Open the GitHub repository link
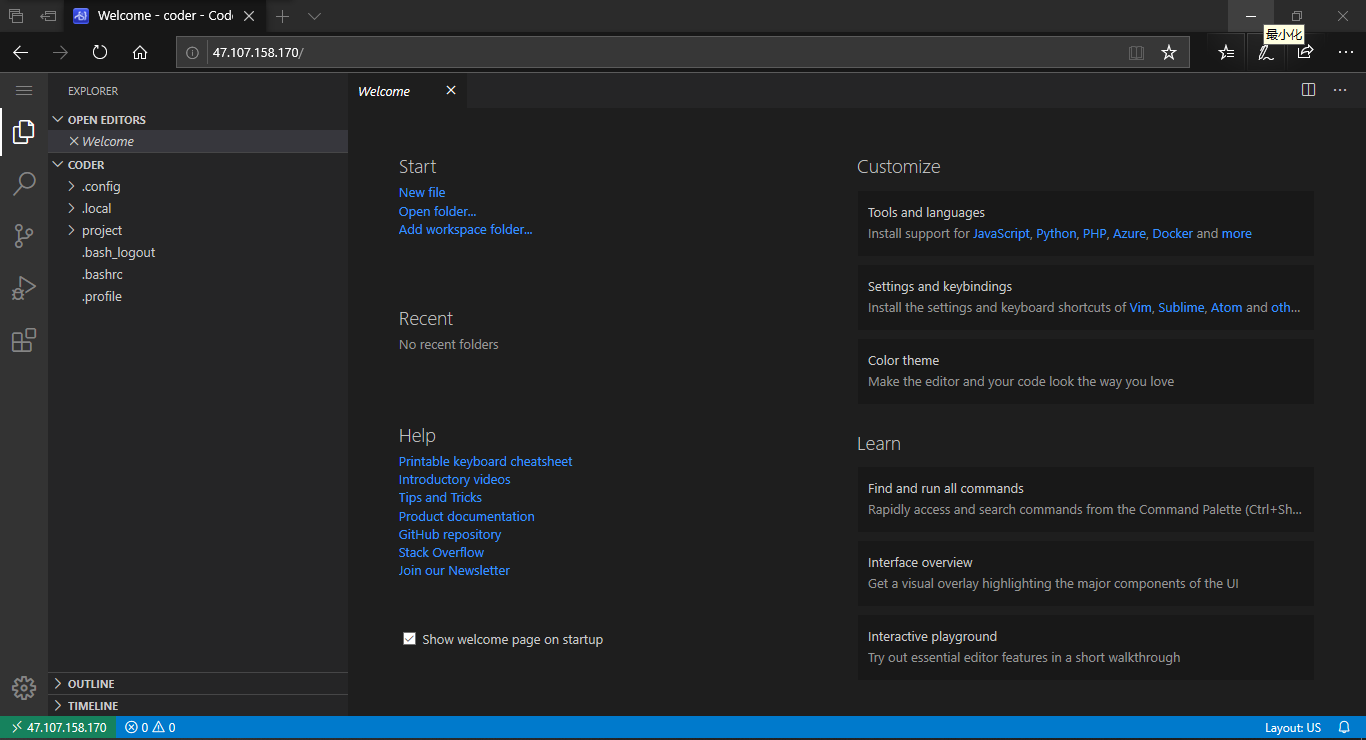Screen dimensions: 1366x740 pyautogui.click(x=450, y=534)
